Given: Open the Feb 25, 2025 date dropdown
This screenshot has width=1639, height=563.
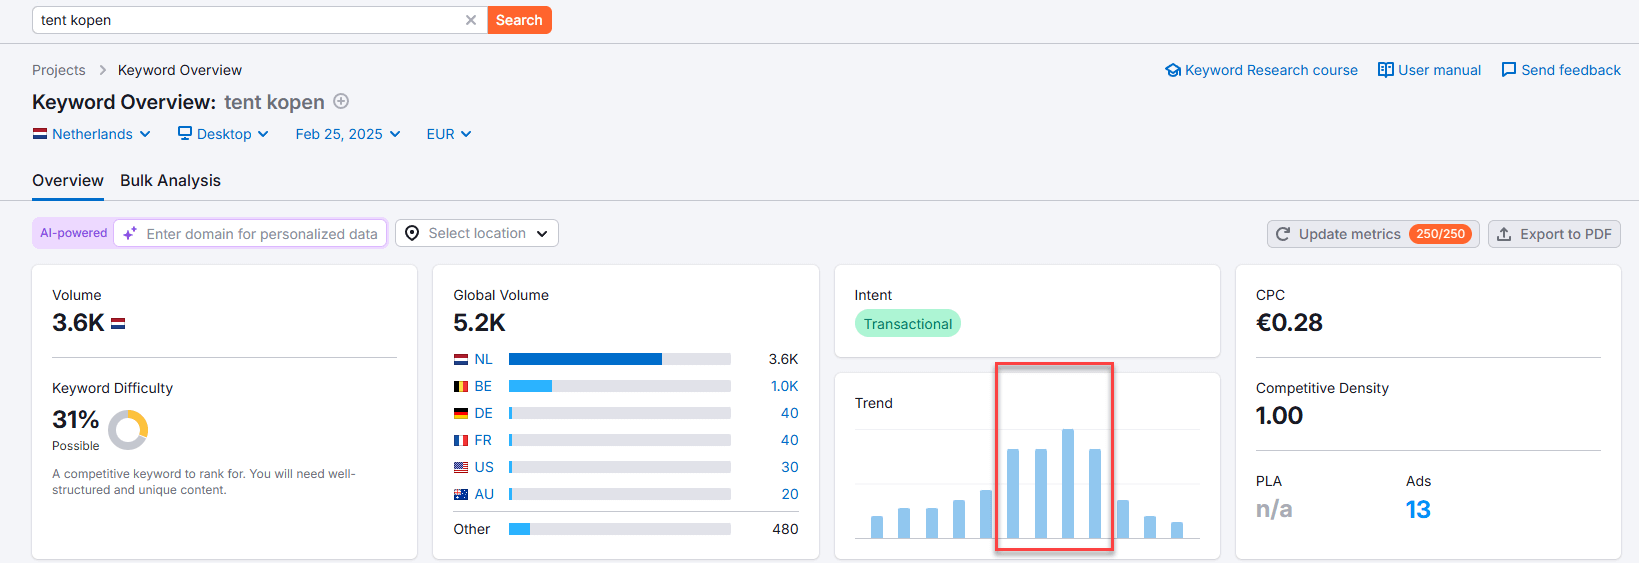Looking at the screenshot, I should (348, 134).
